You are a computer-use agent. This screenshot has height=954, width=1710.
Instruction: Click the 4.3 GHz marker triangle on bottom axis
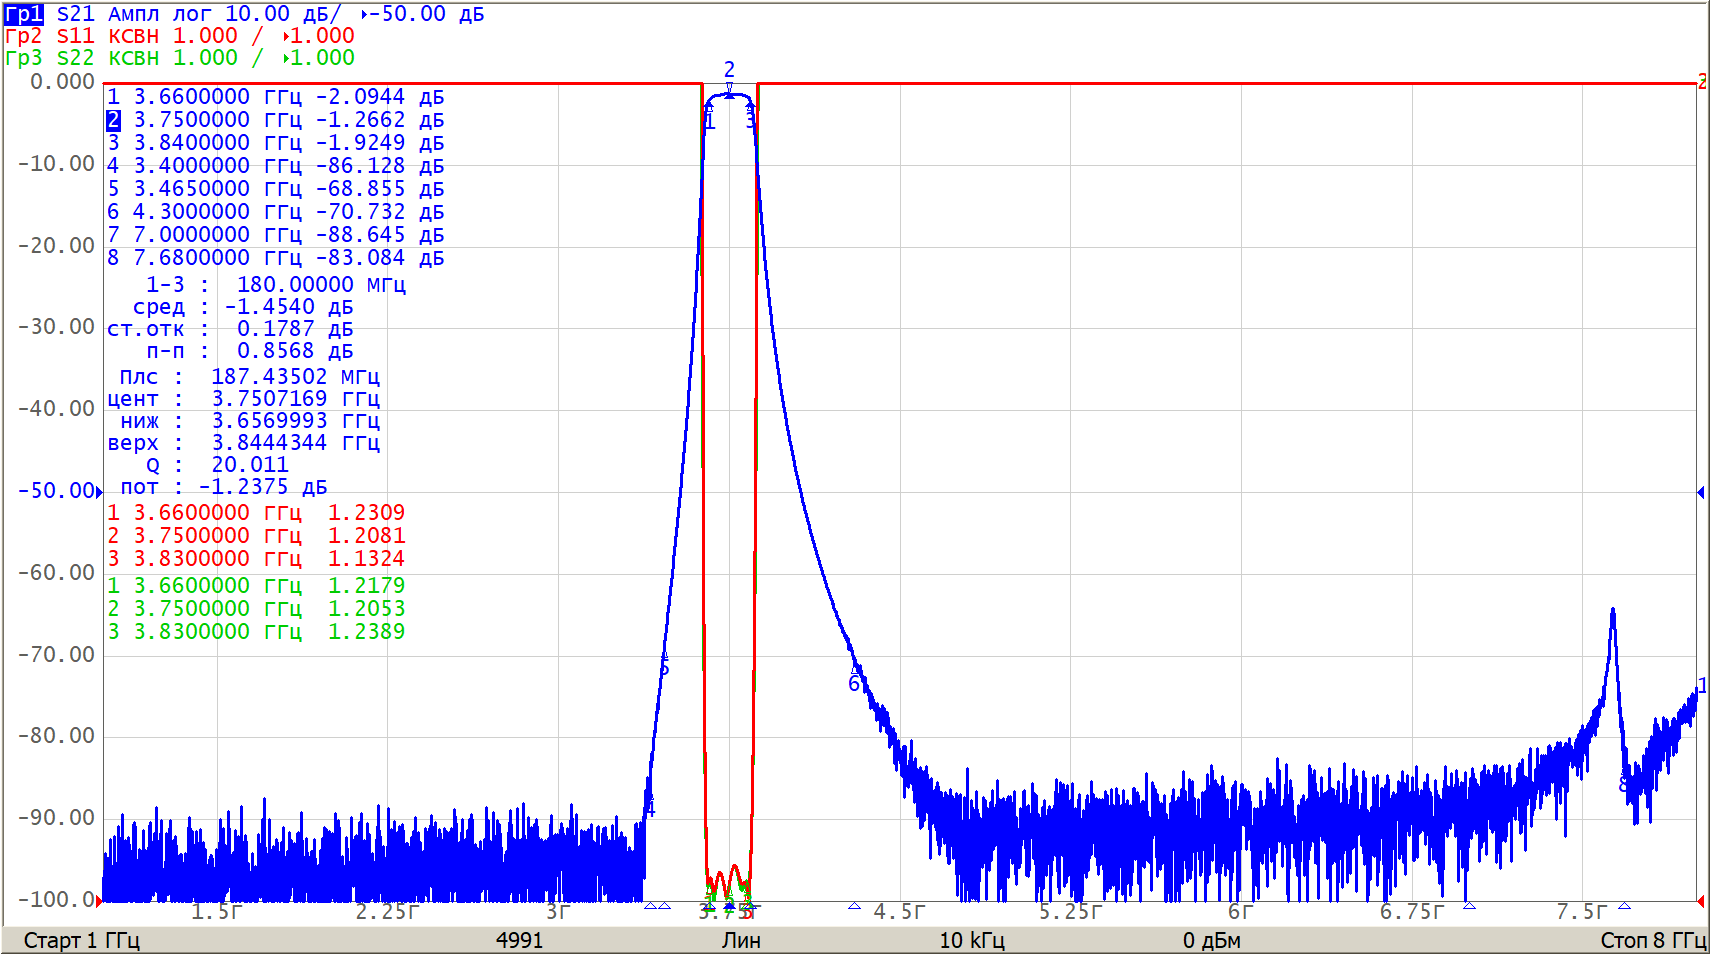854,906
